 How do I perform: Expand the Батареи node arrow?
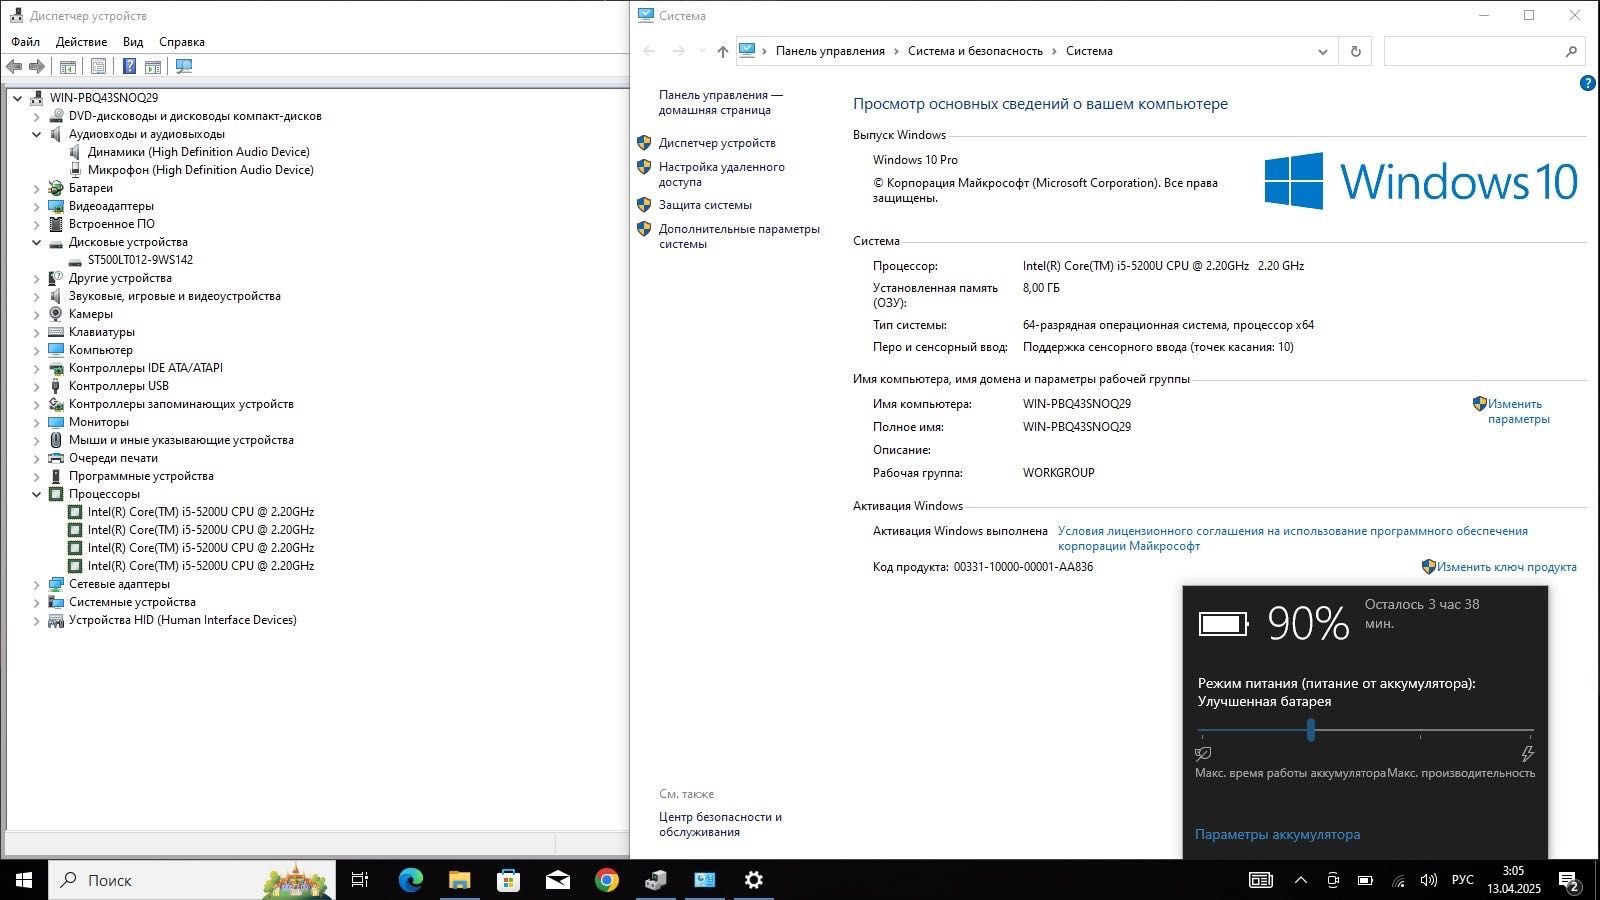[37, 188]
